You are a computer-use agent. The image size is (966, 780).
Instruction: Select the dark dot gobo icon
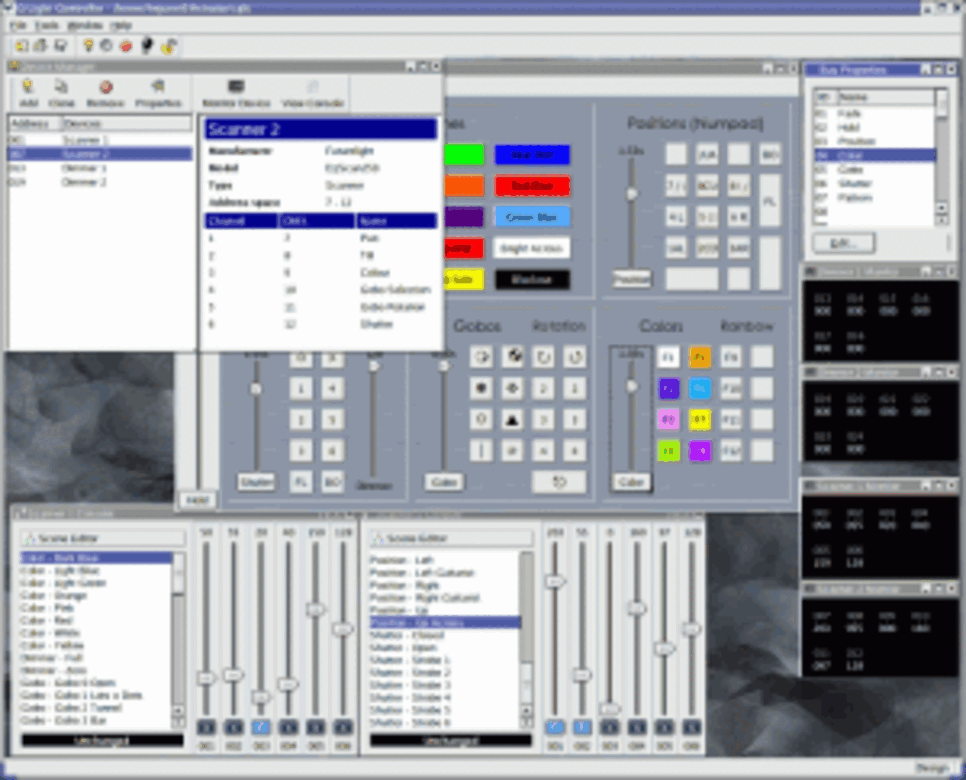click(x=481, y=388)
